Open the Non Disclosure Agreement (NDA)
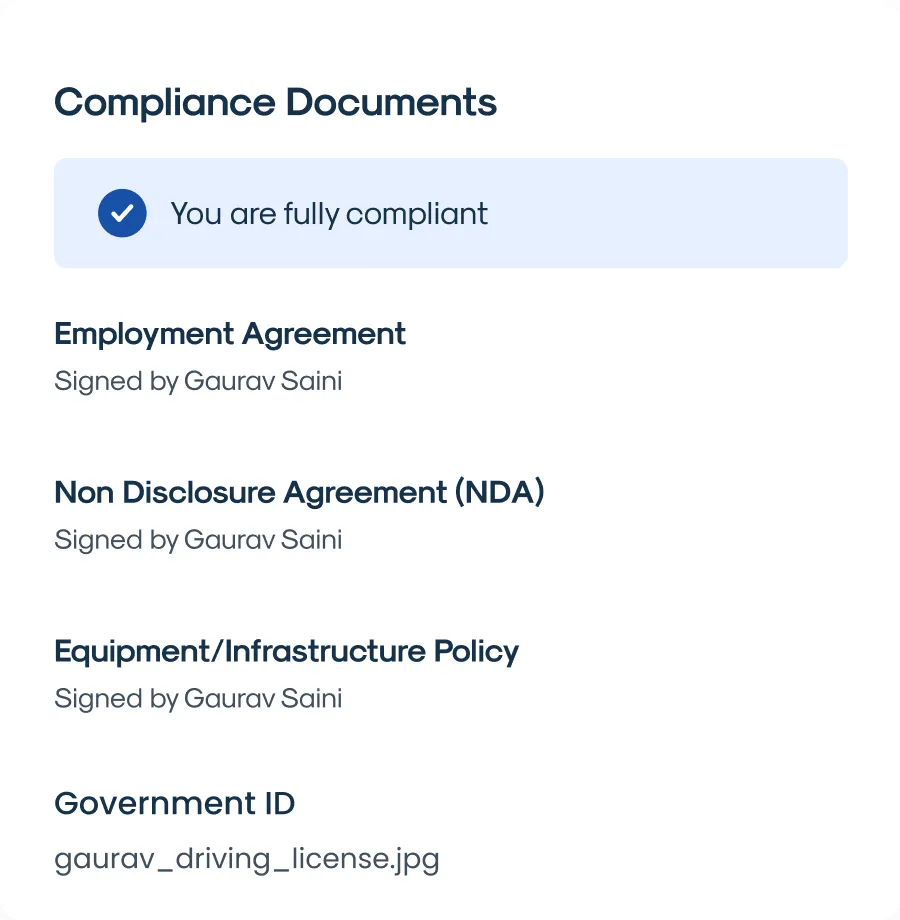Viewport: 900px width, 920px height. pyautogui.click(x=299, y=492)
